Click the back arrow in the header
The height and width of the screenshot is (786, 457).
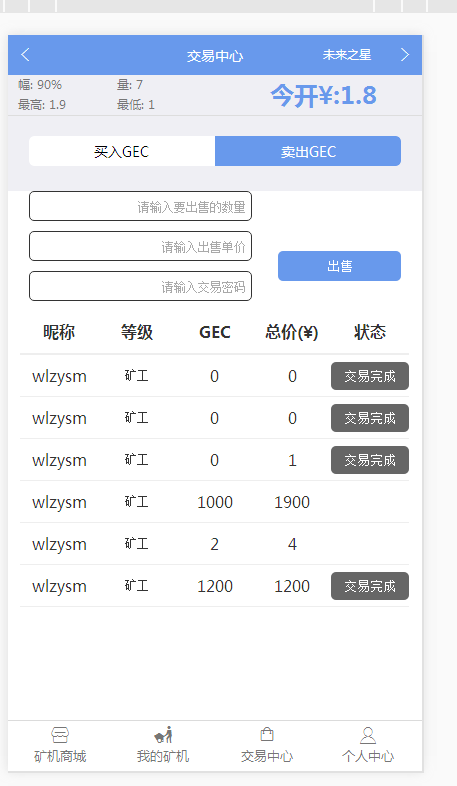pyautogui.click(x=26, y=55)
